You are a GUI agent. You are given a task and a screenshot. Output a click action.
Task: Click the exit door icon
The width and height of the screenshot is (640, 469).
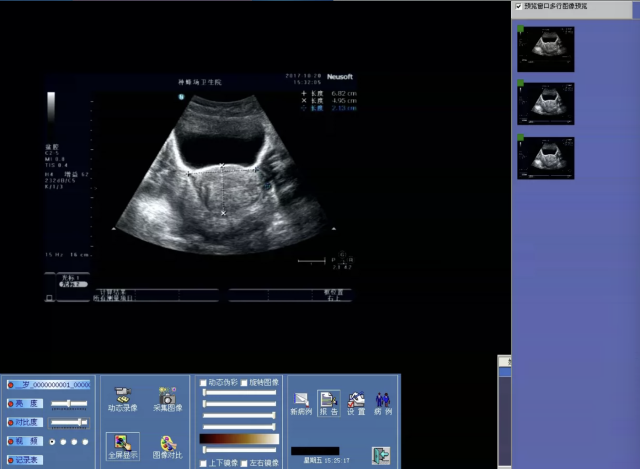coord(381,456)
